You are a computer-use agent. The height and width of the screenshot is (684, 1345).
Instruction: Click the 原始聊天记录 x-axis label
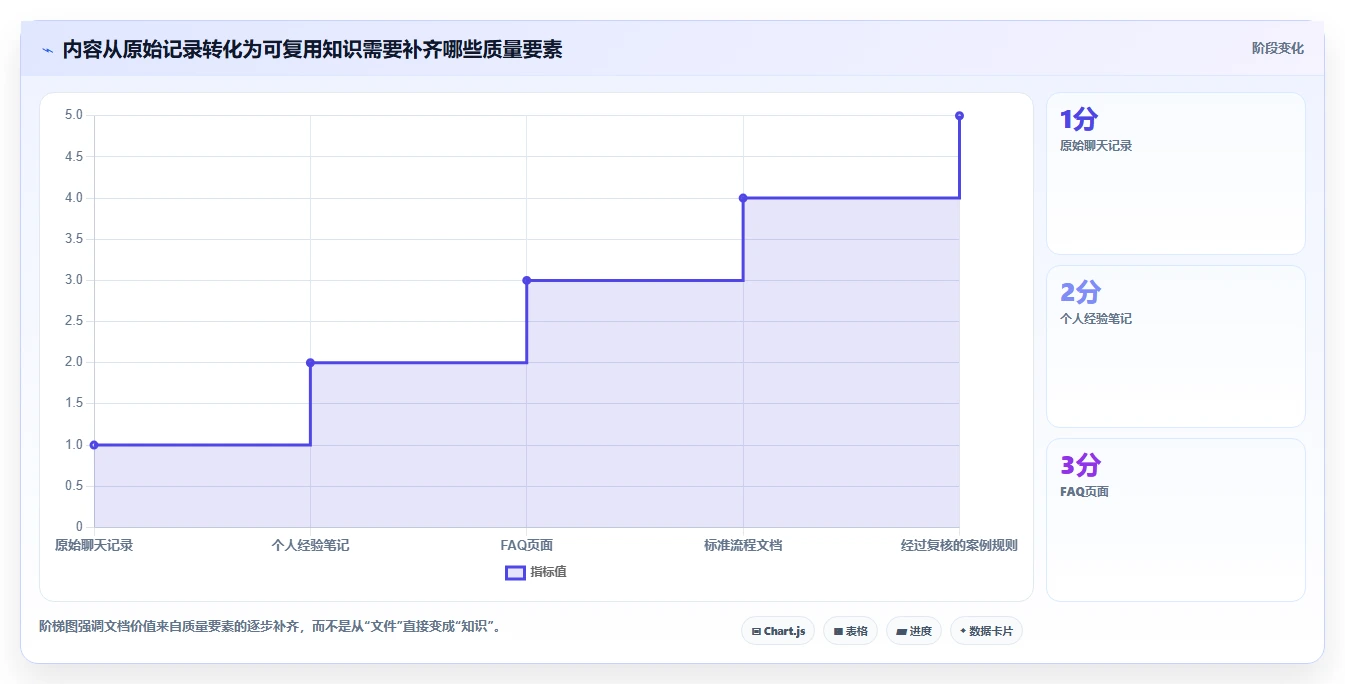[94, 545]
